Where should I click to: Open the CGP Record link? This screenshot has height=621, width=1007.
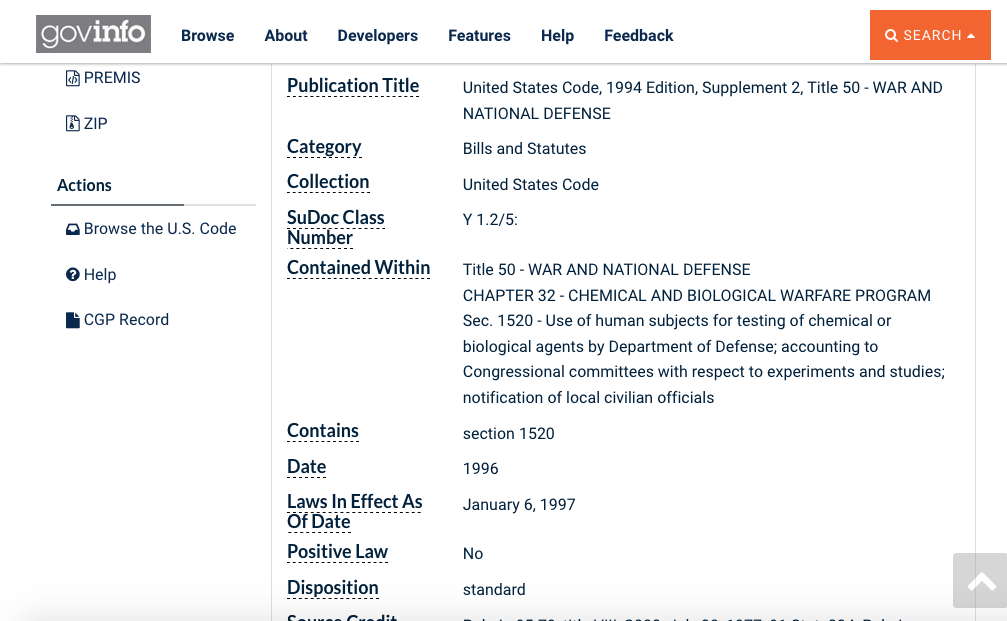[126, 320]
